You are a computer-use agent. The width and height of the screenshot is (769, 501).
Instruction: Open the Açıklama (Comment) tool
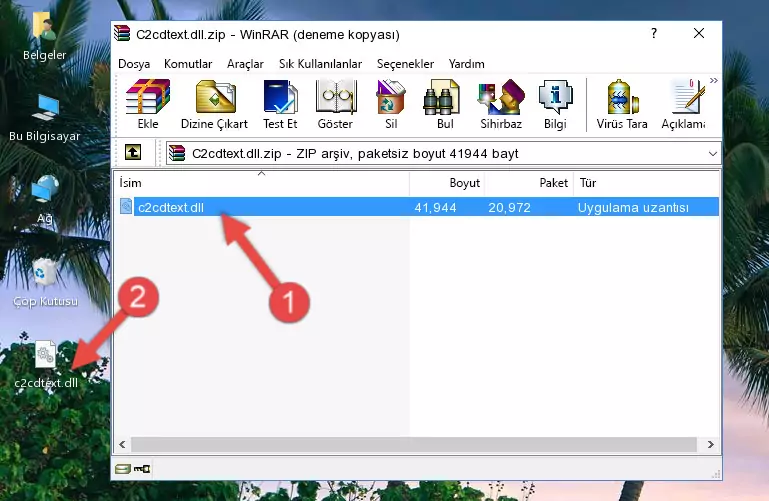point(684,104)
